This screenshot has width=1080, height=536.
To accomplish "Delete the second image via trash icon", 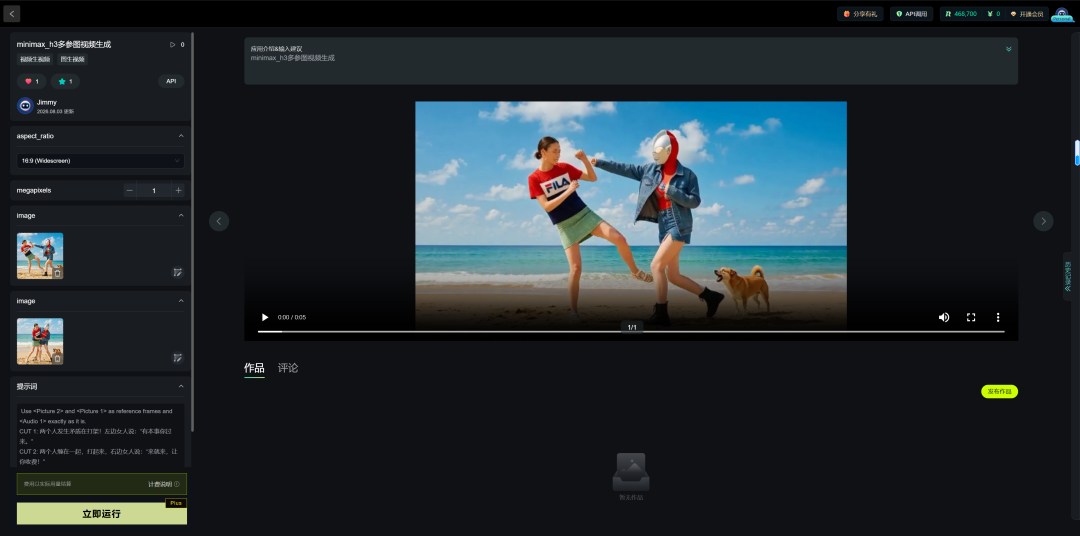I will click(x=57, y=359).
